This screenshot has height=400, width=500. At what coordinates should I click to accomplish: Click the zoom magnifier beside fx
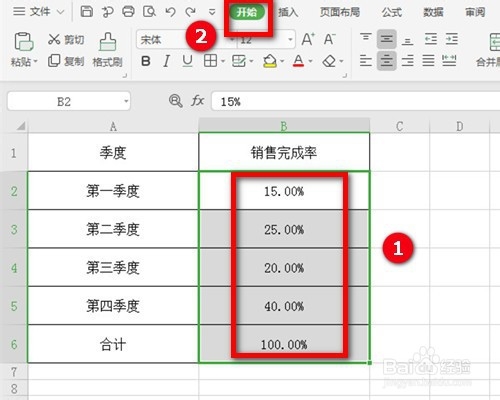175,100
